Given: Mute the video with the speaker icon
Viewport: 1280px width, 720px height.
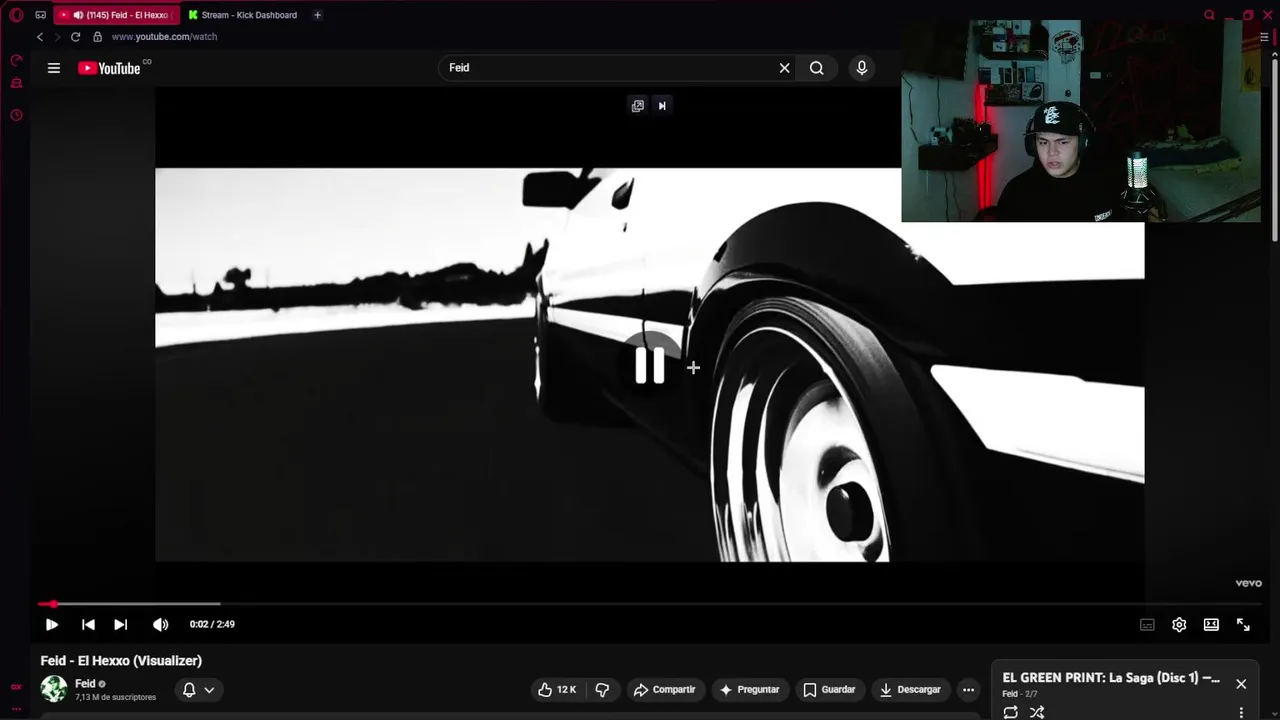Looking at the screenshot, I should tap(160, 624).
